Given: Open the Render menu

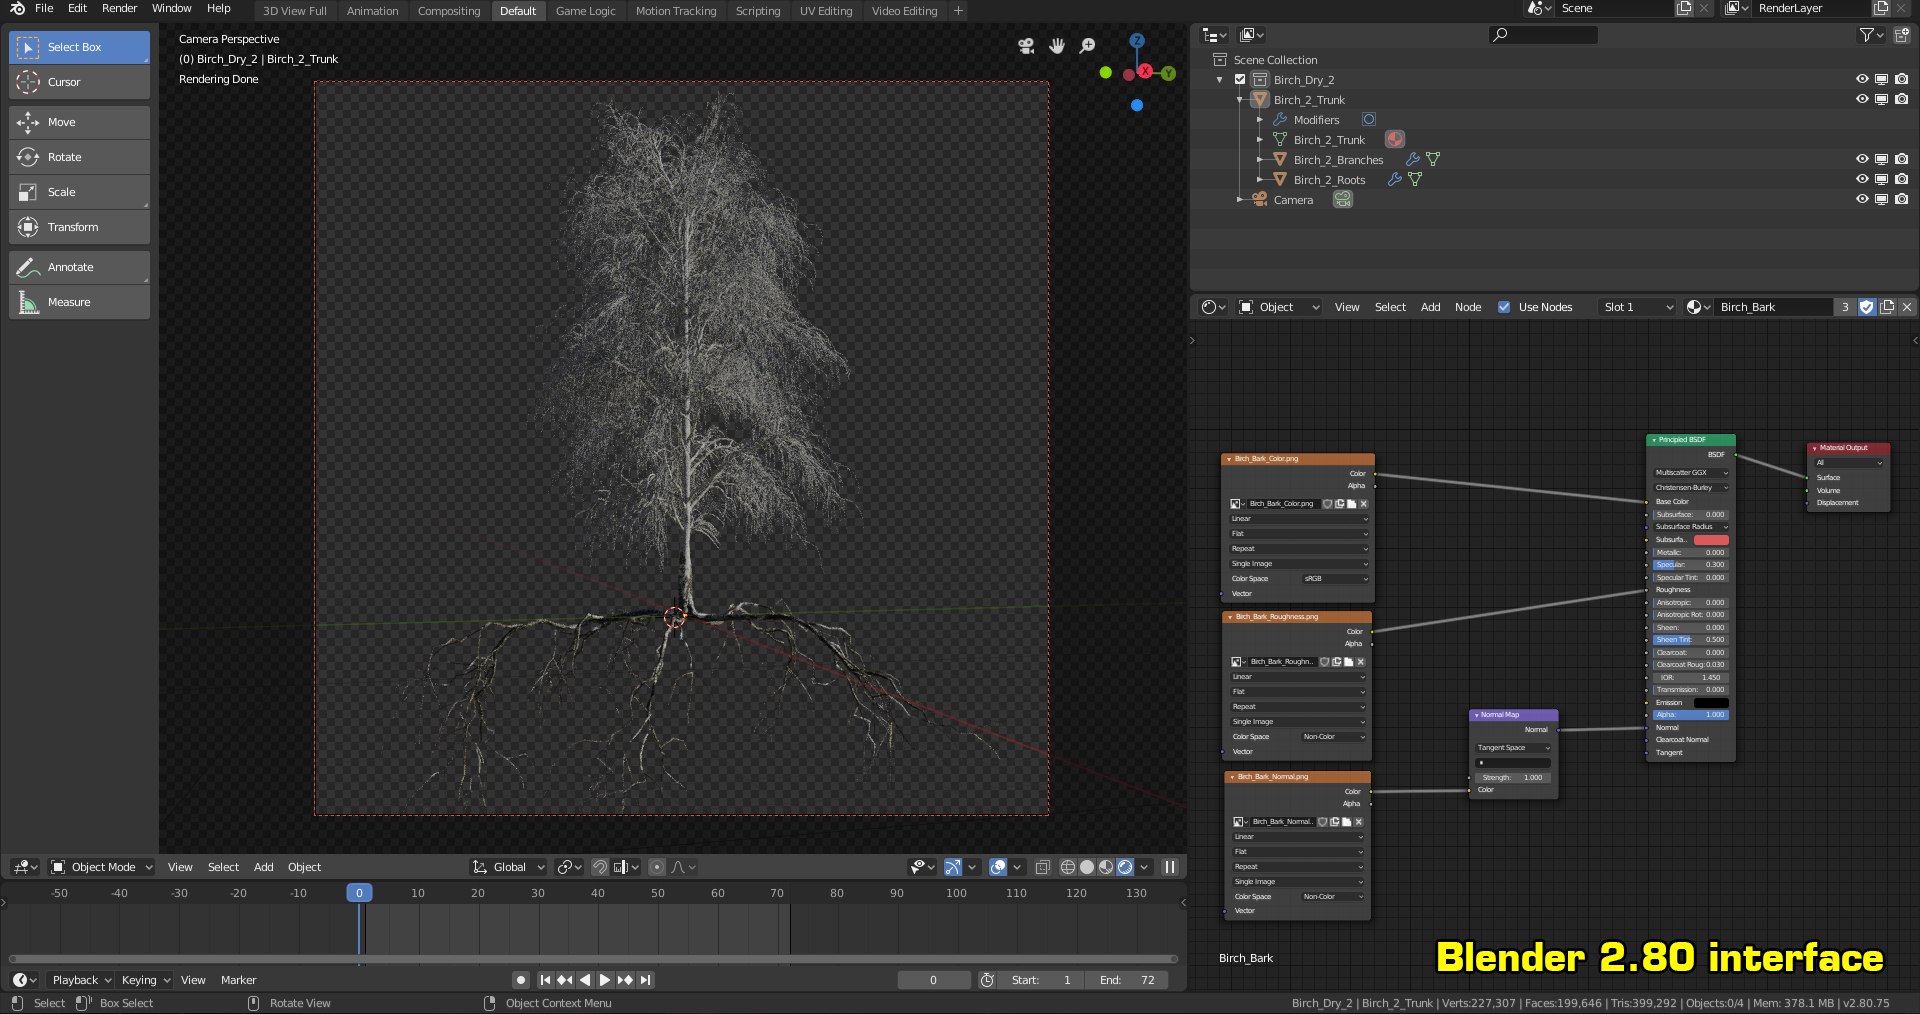Looking at the screenshot, I should (119, 8).
